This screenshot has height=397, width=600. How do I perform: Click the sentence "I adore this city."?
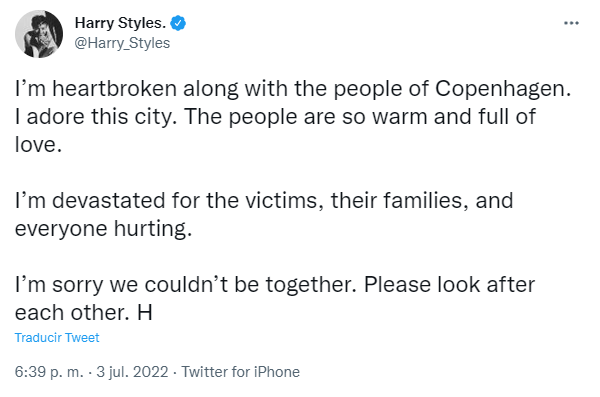[96, 117]
